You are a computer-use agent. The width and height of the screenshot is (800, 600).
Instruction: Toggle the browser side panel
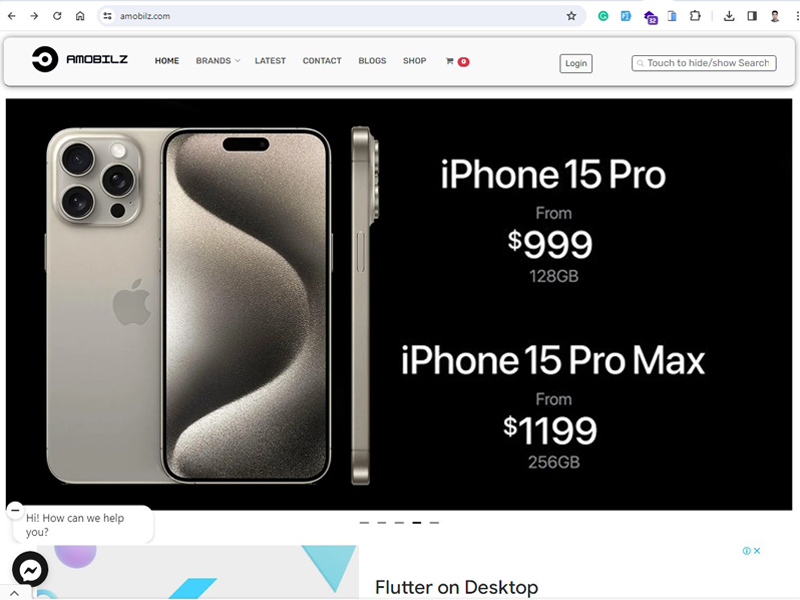pos(752,16)
